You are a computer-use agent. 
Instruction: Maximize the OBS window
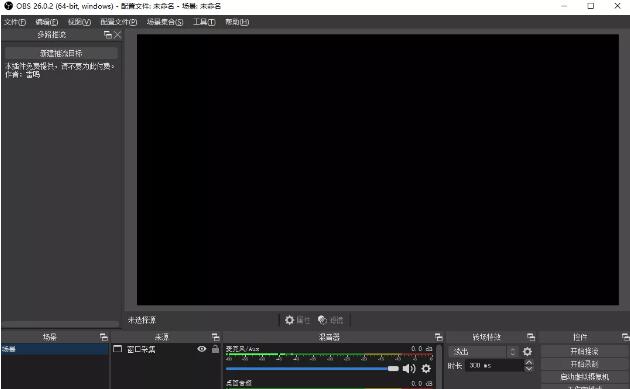pyautogui.click(x=591, y=6)
